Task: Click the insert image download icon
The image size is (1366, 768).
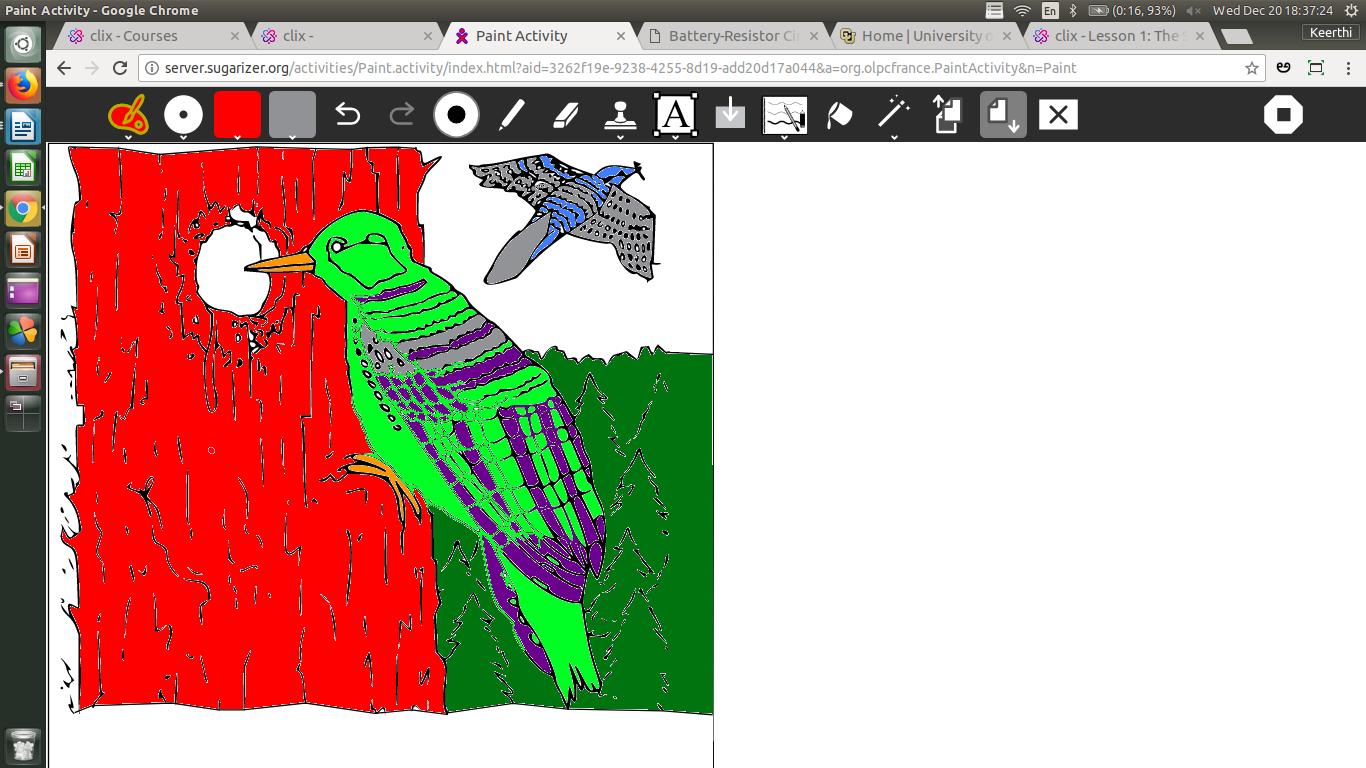Action: pyautogui.click(x=730, y=115)
